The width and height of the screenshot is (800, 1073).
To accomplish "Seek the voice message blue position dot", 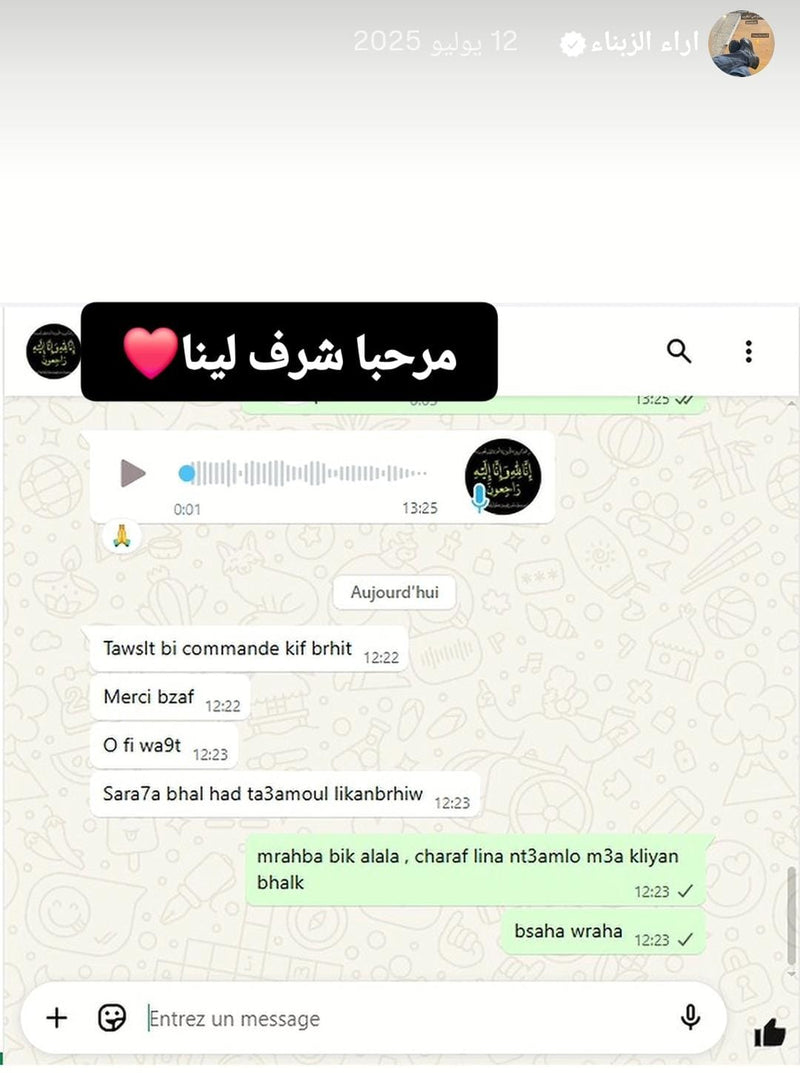I will click(x=186, y=473).
